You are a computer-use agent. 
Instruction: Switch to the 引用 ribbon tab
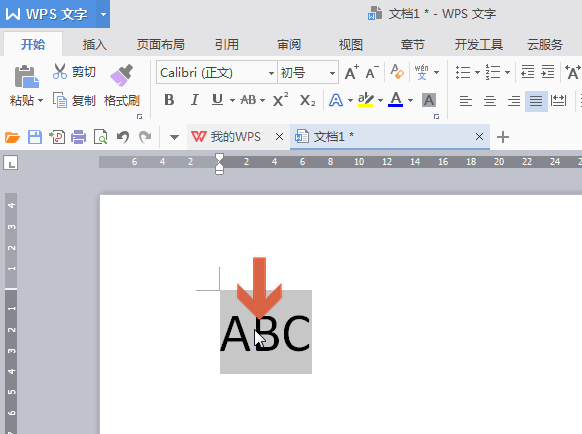pyautogui.click(x=226, y=45)
